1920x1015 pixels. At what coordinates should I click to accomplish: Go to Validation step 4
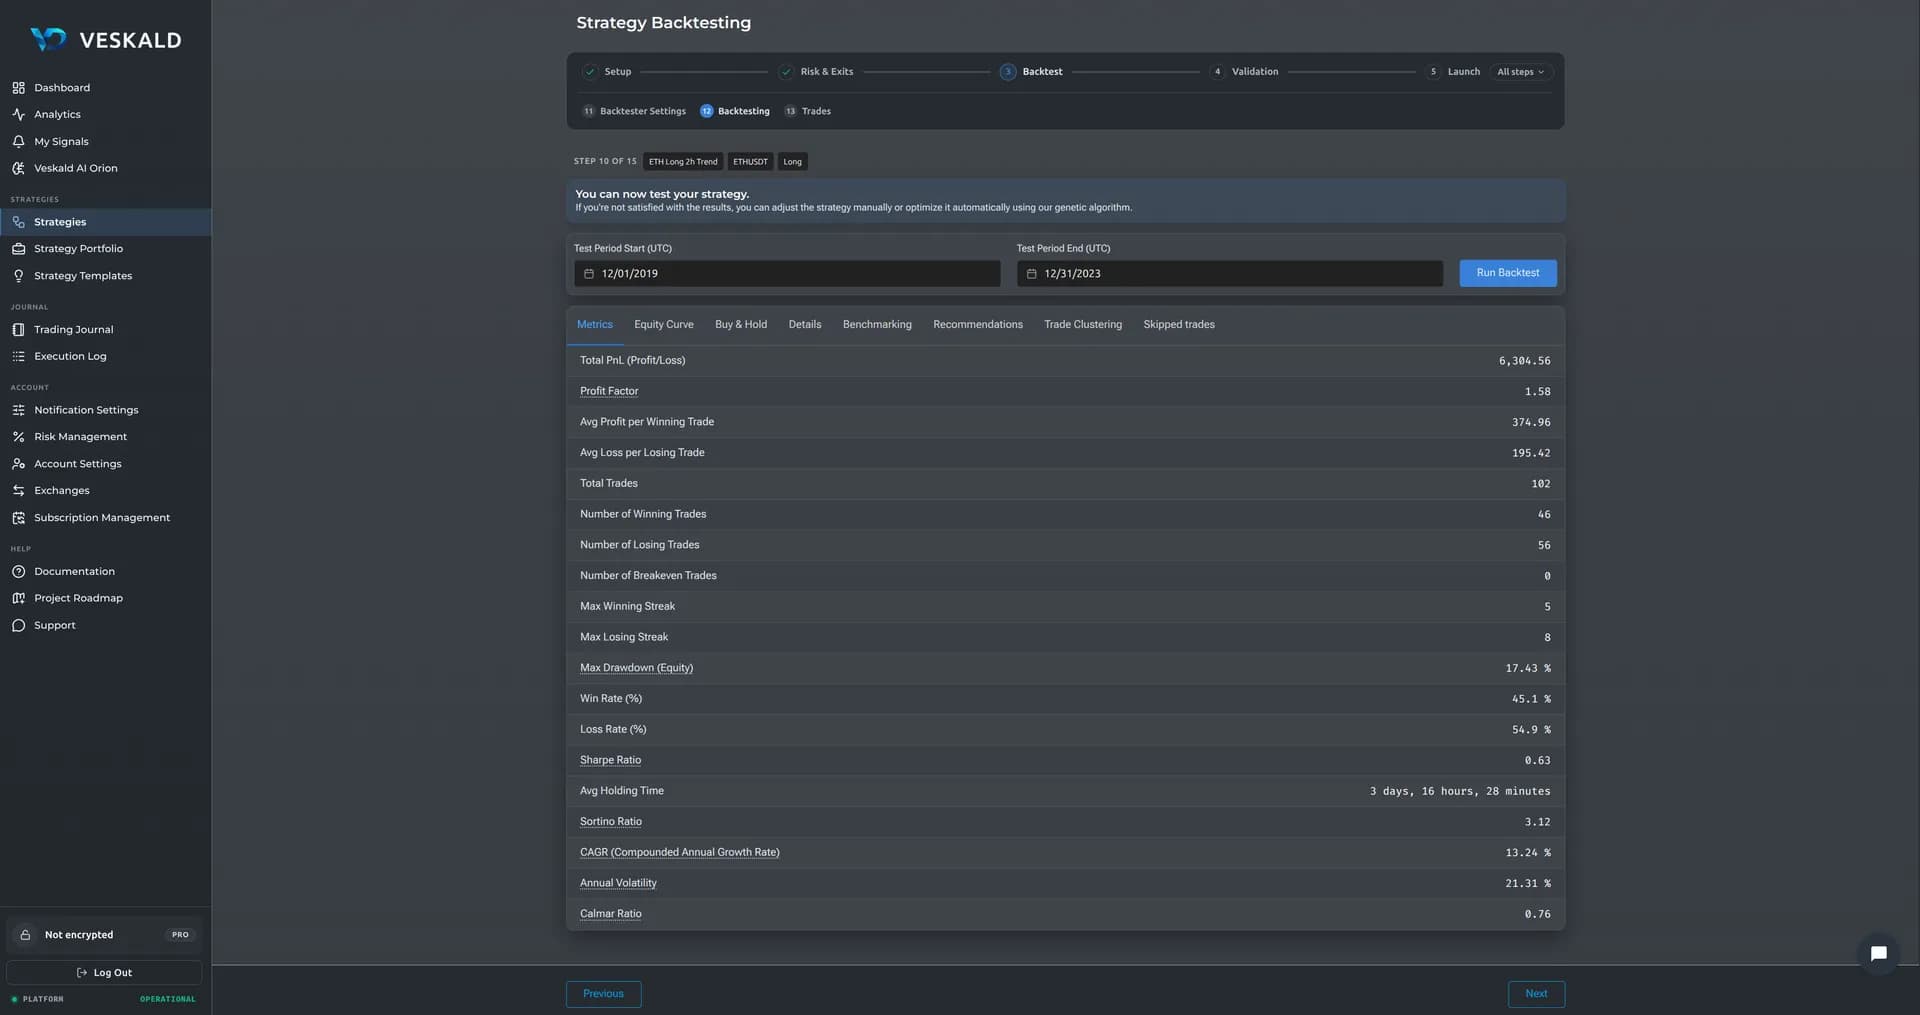[x=1244, y=72]
